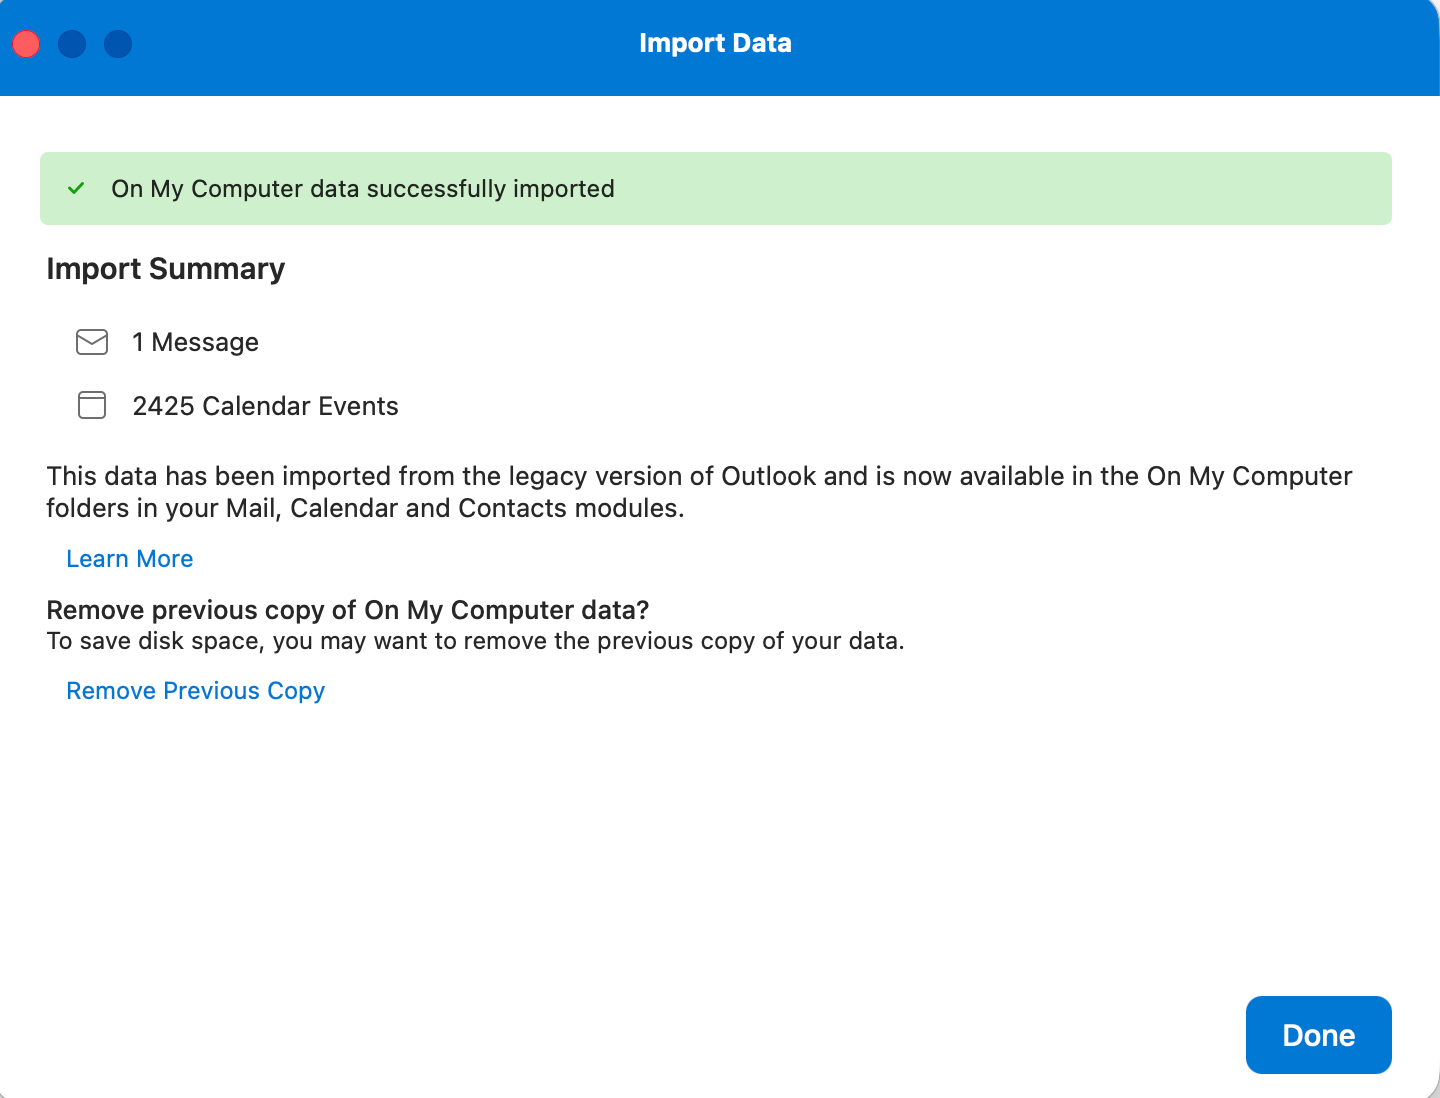Click the save disk space description text
The image size is (1440, 1098).
click(x=476, y=641)
